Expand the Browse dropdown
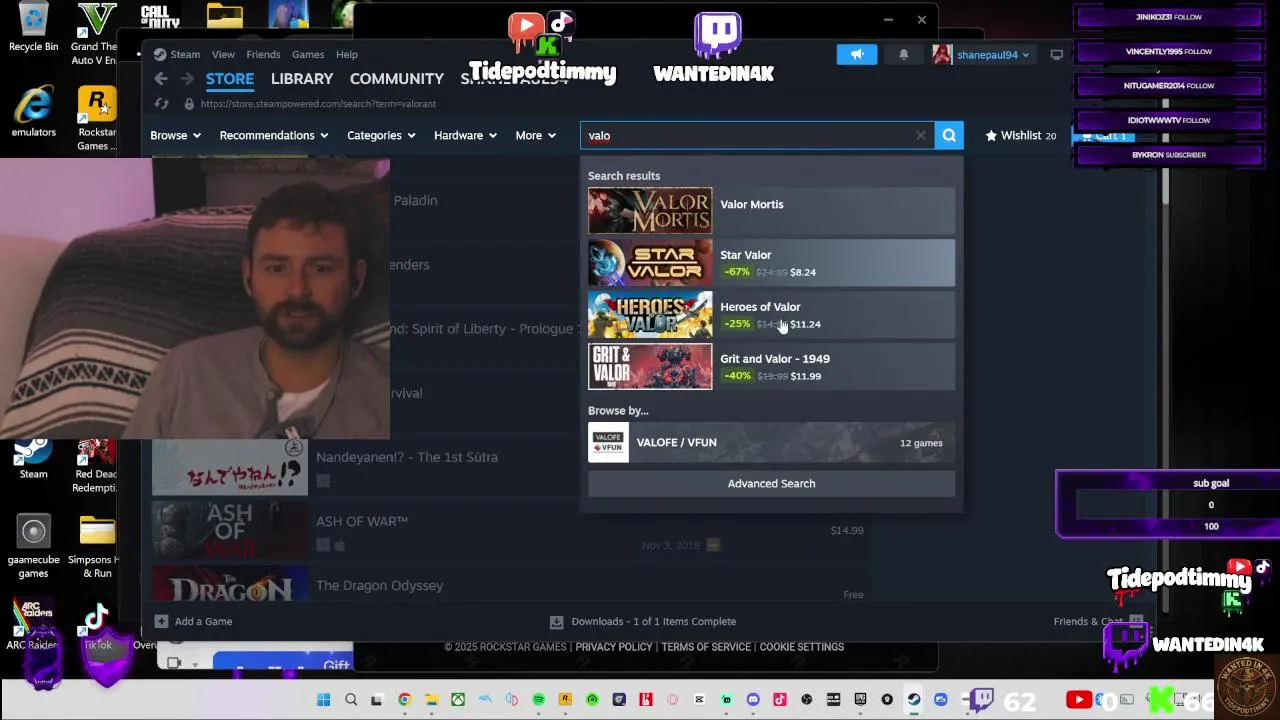The height and width of the screenshot is (720, 1280). pos(176,135)
